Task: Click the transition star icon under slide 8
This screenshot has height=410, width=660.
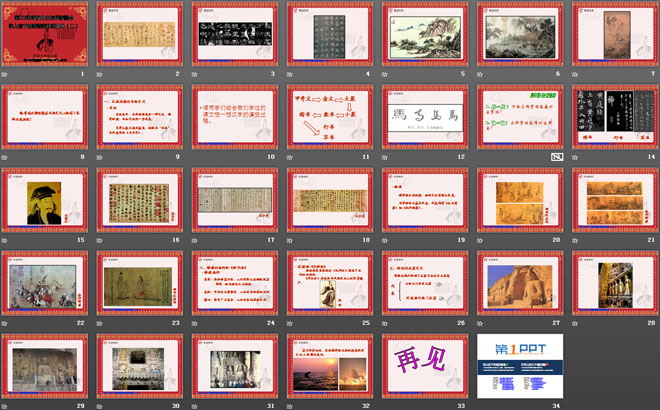Action: 4,157
